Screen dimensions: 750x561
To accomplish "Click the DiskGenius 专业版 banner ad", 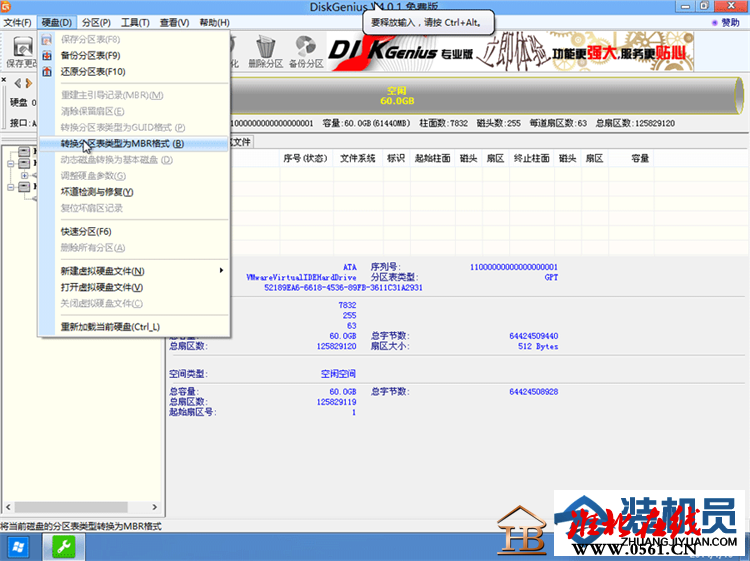I will coord(510,52).
